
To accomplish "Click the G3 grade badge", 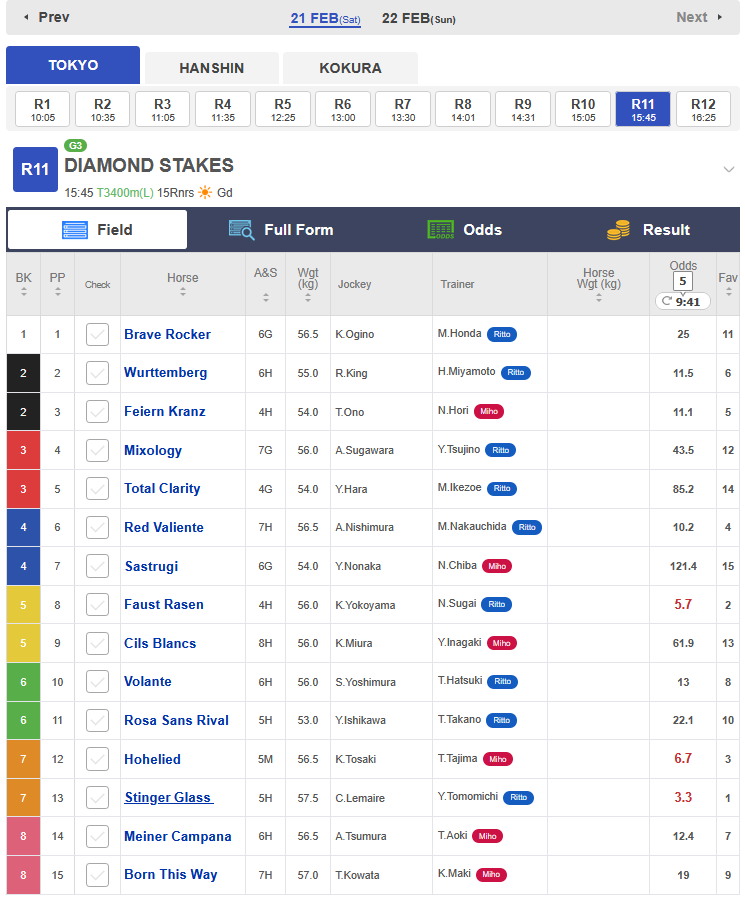I will [x=75, y=146].
